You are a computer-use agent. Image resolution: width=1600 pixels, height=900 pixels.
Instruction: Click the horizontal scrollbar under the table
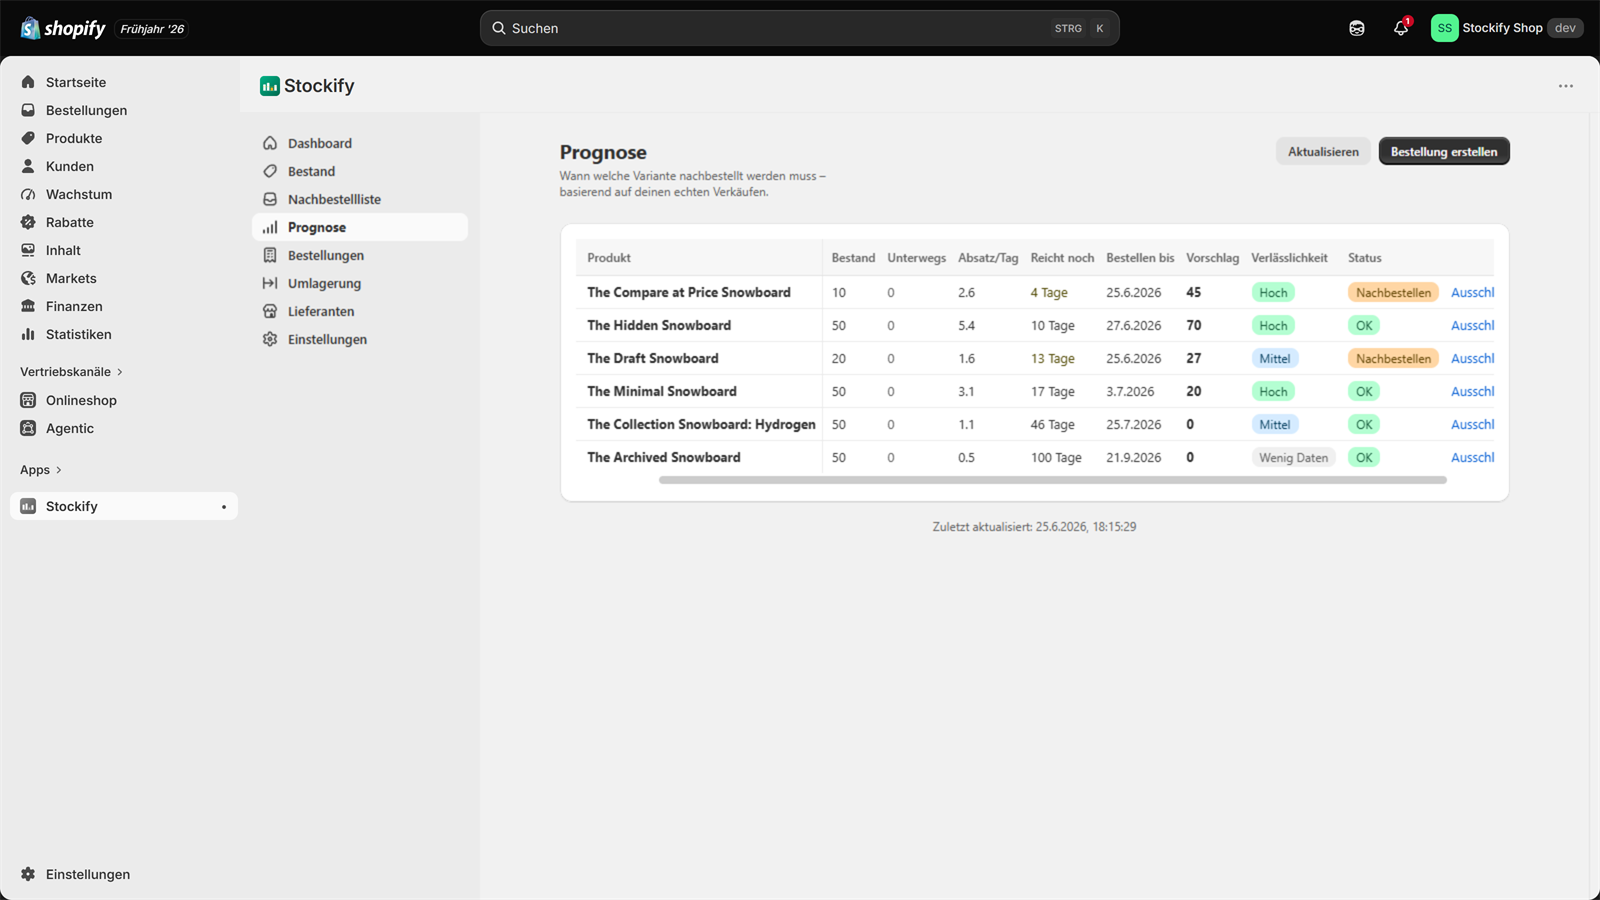pyautogui.click(x=1053, y=480)
